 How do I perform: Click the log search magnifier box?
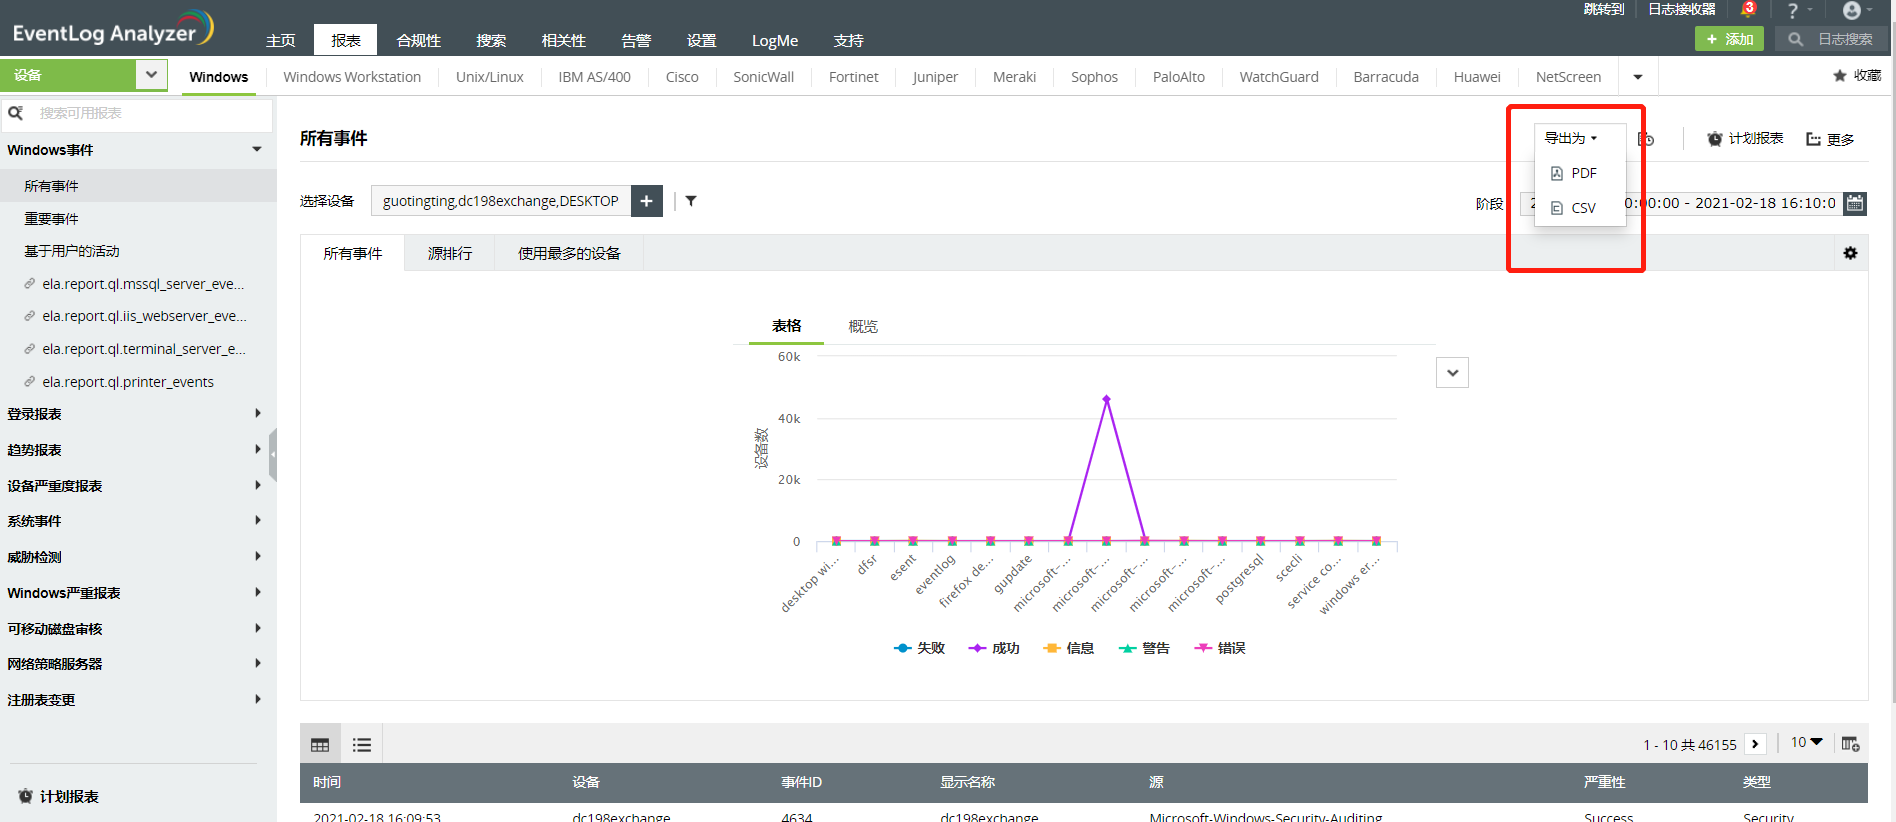click(x=1832, y=39)
